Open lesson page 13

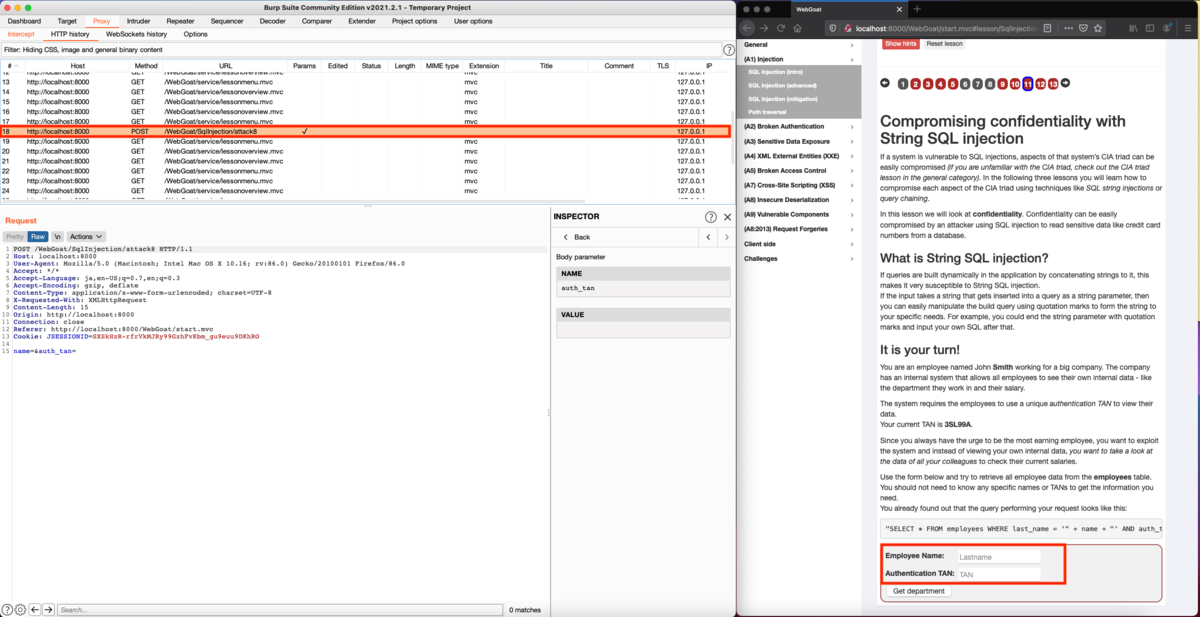click(1052, 84)
